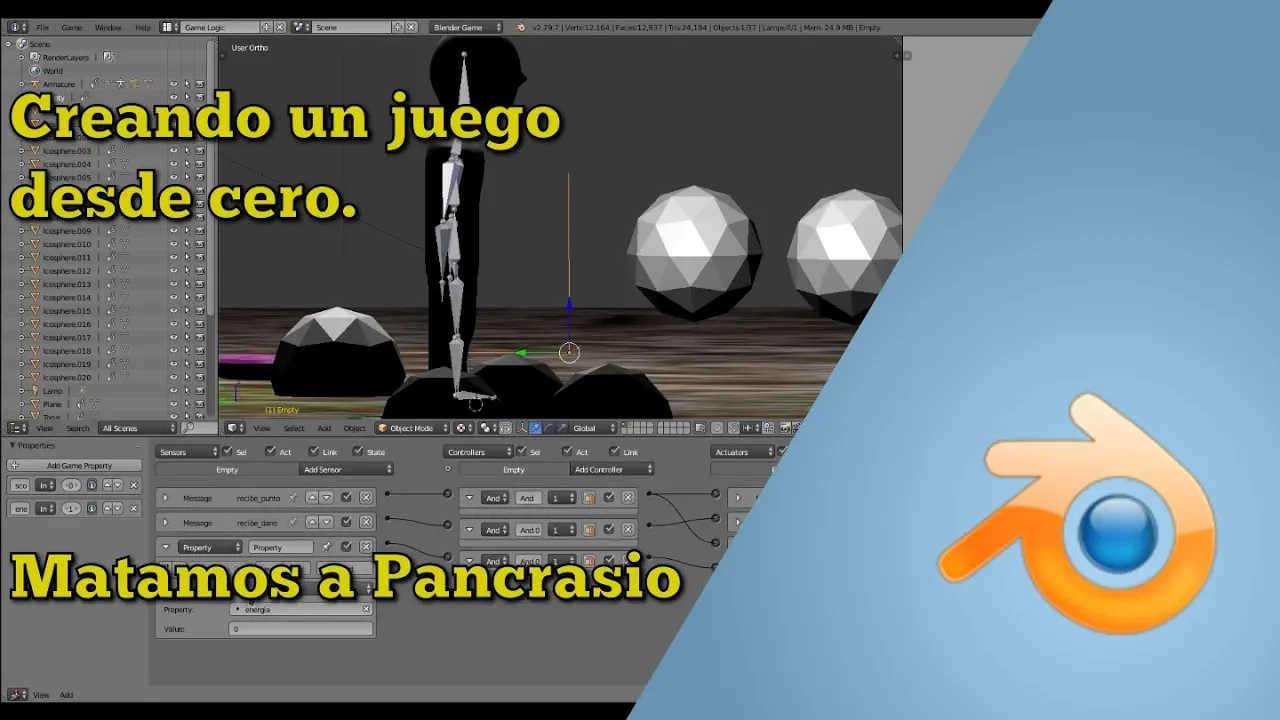Open the File menu

pos(42,27)
